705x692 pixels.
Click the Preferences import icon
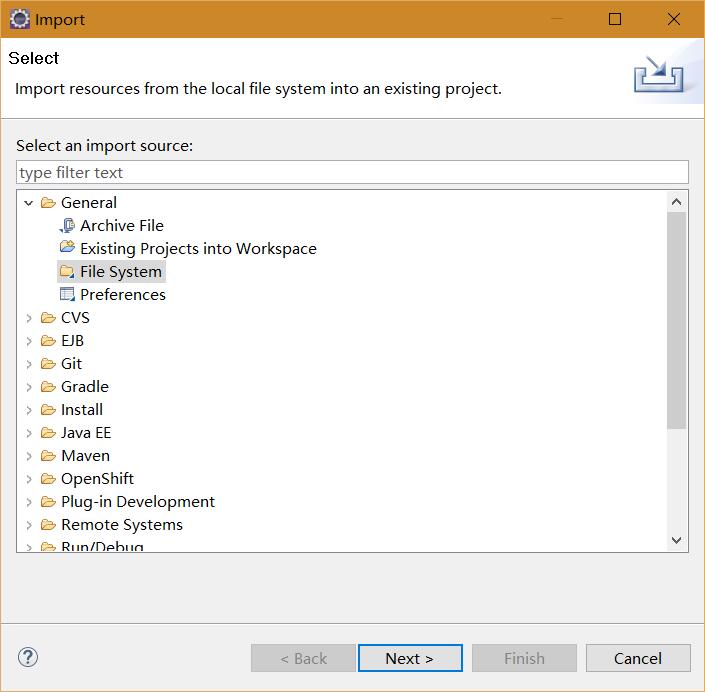point(67,295)
